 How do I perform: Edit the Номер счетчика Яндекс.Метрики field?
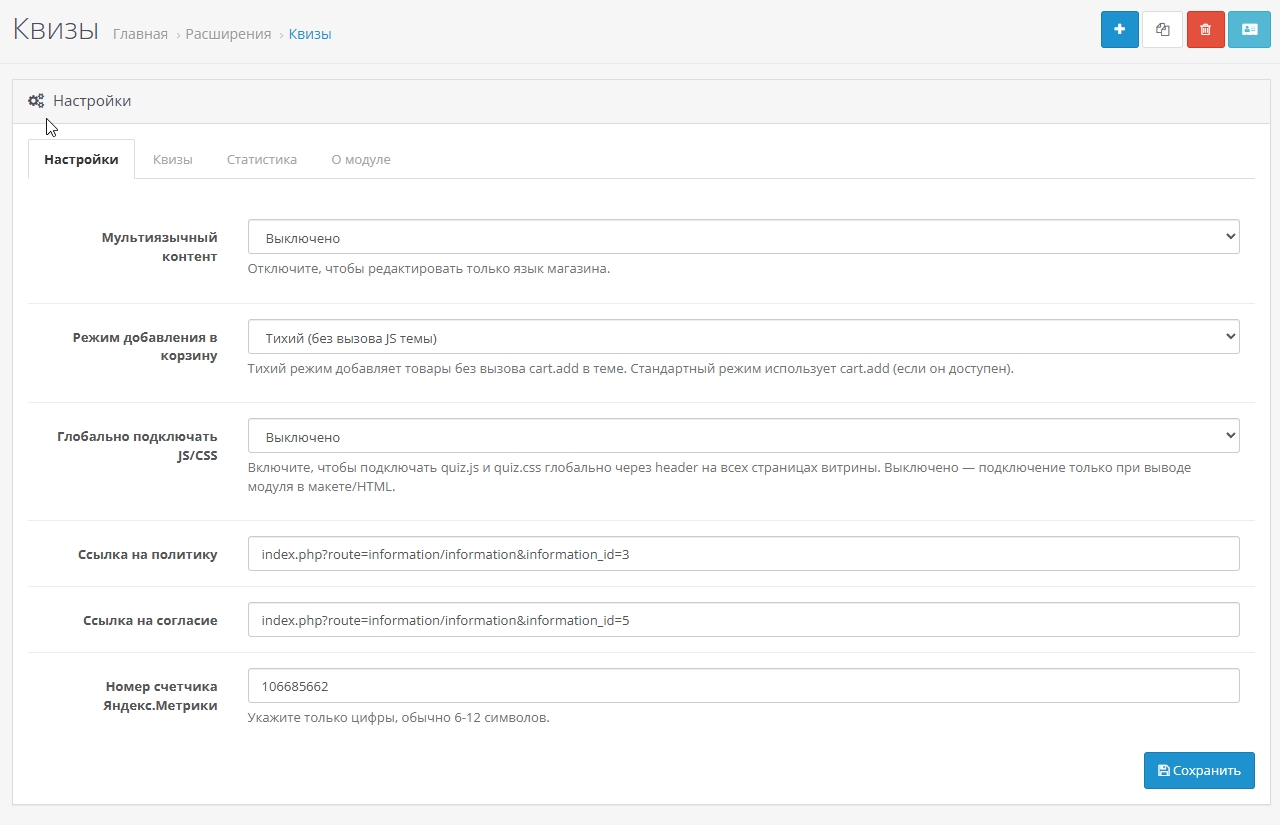point(743,686)
